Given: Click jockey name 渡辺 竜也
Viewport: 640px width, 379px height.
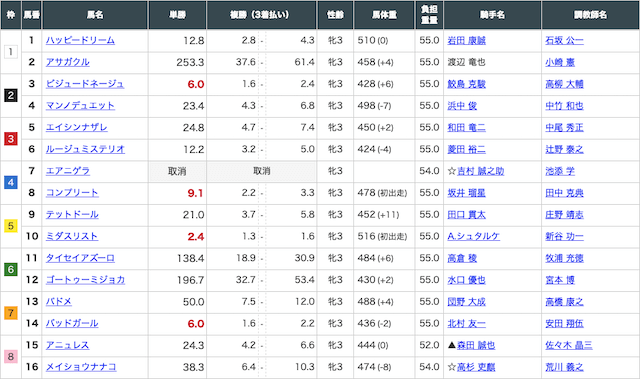Looking at the screenshot, I should point(467,62).
